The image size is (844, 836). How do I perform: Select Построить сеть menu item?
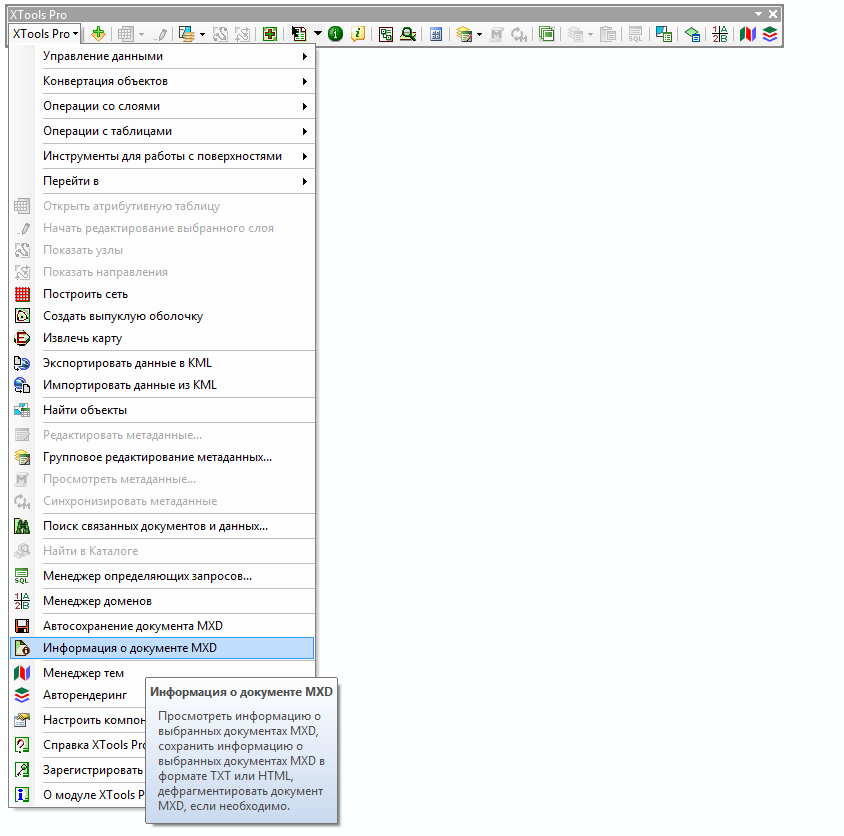tap(162, 294)
